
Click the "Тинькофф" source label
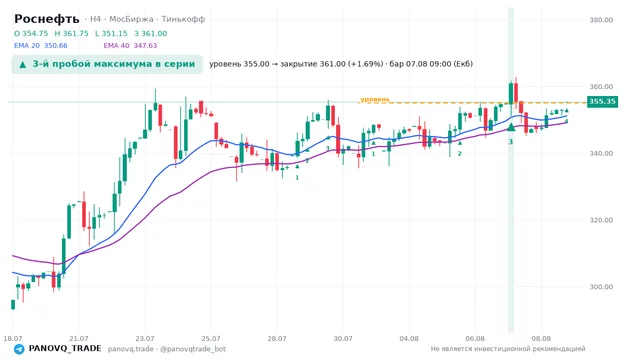(x=183, y=19)
